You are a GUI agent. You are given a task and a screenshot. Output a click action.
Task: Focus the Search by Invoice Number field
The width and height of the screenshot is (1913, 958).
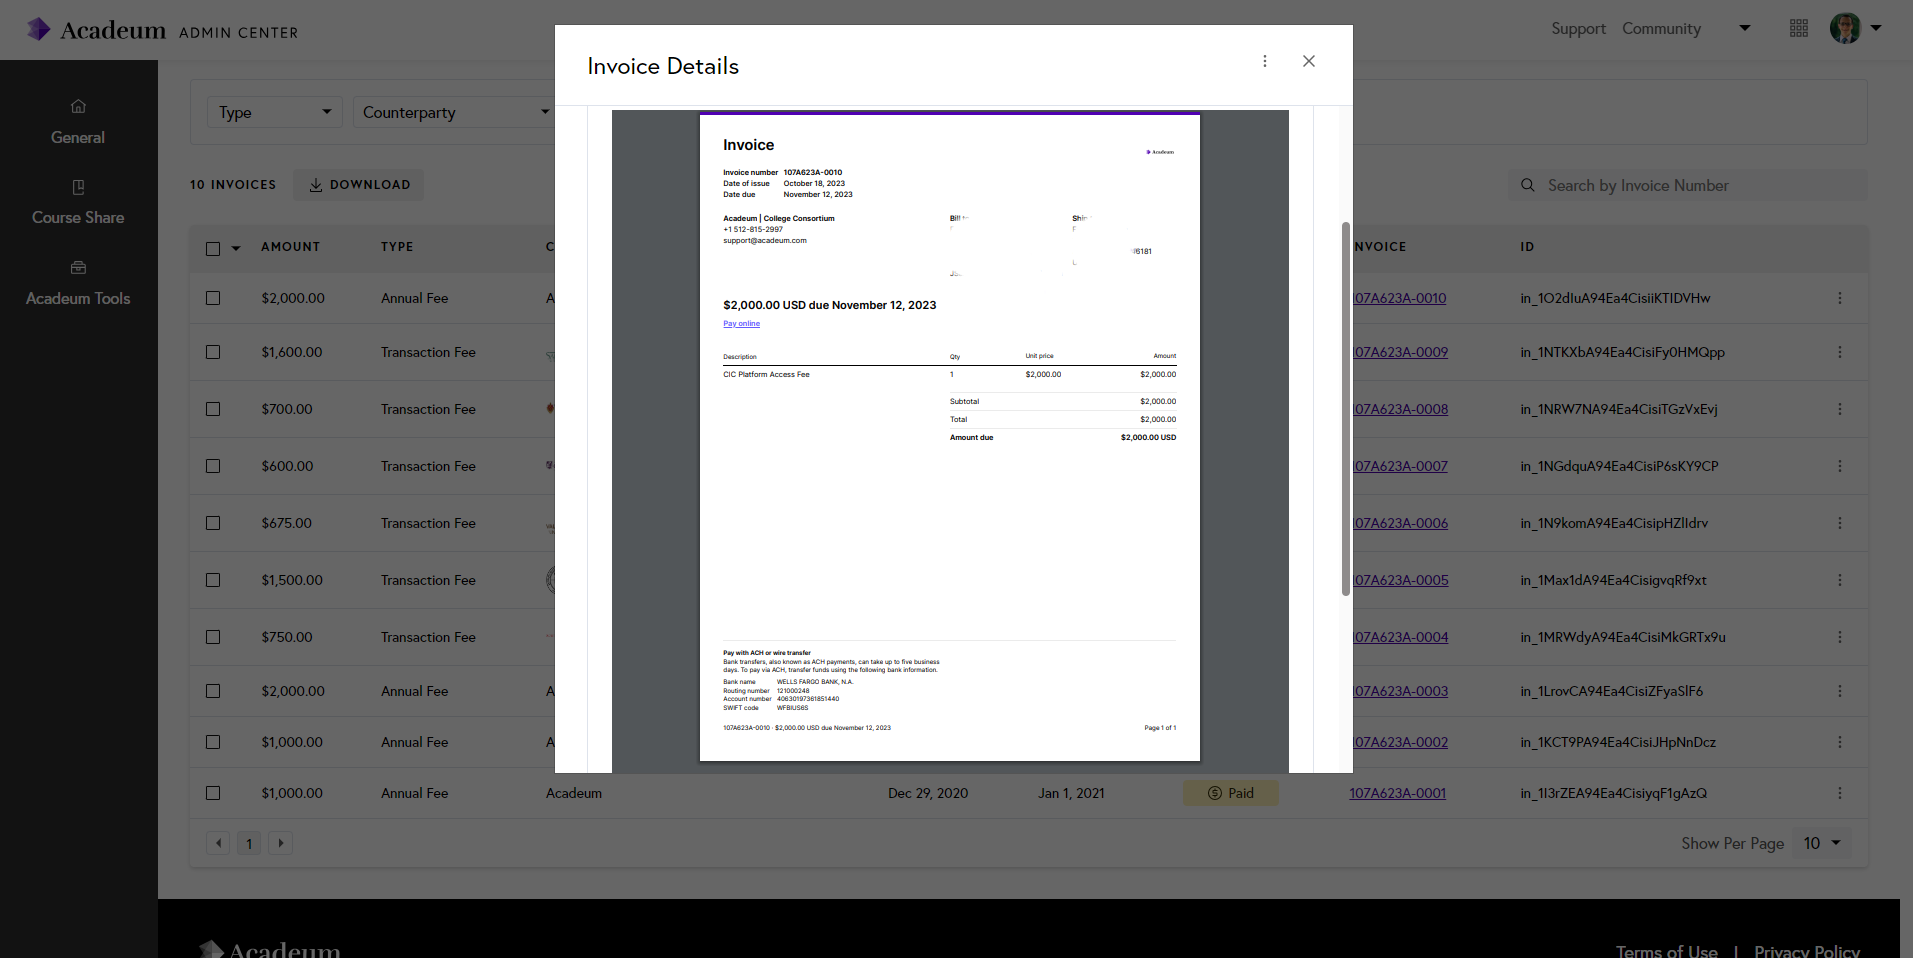pyautogui.click(x=1687, y=185)
